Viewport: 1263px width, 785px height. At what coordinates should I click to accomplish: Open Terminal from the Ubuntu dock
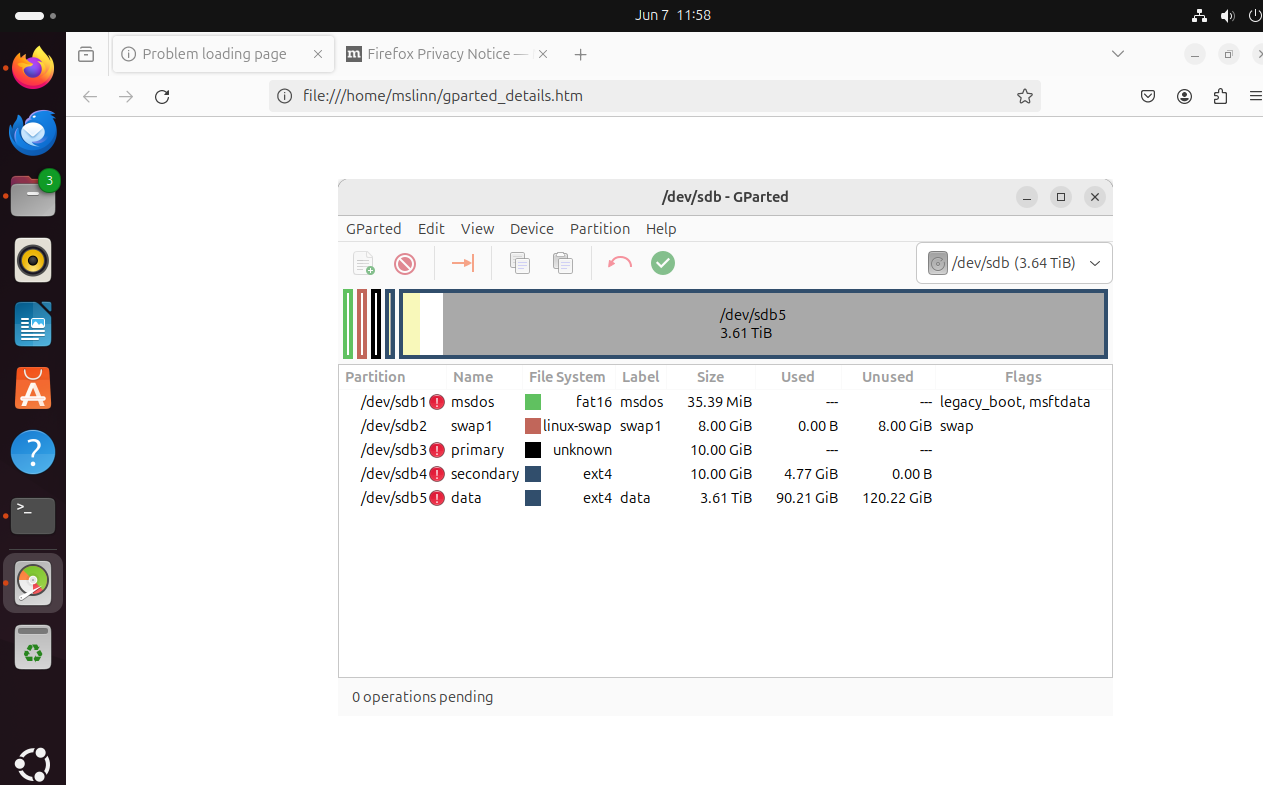click(x=33, y=515)
